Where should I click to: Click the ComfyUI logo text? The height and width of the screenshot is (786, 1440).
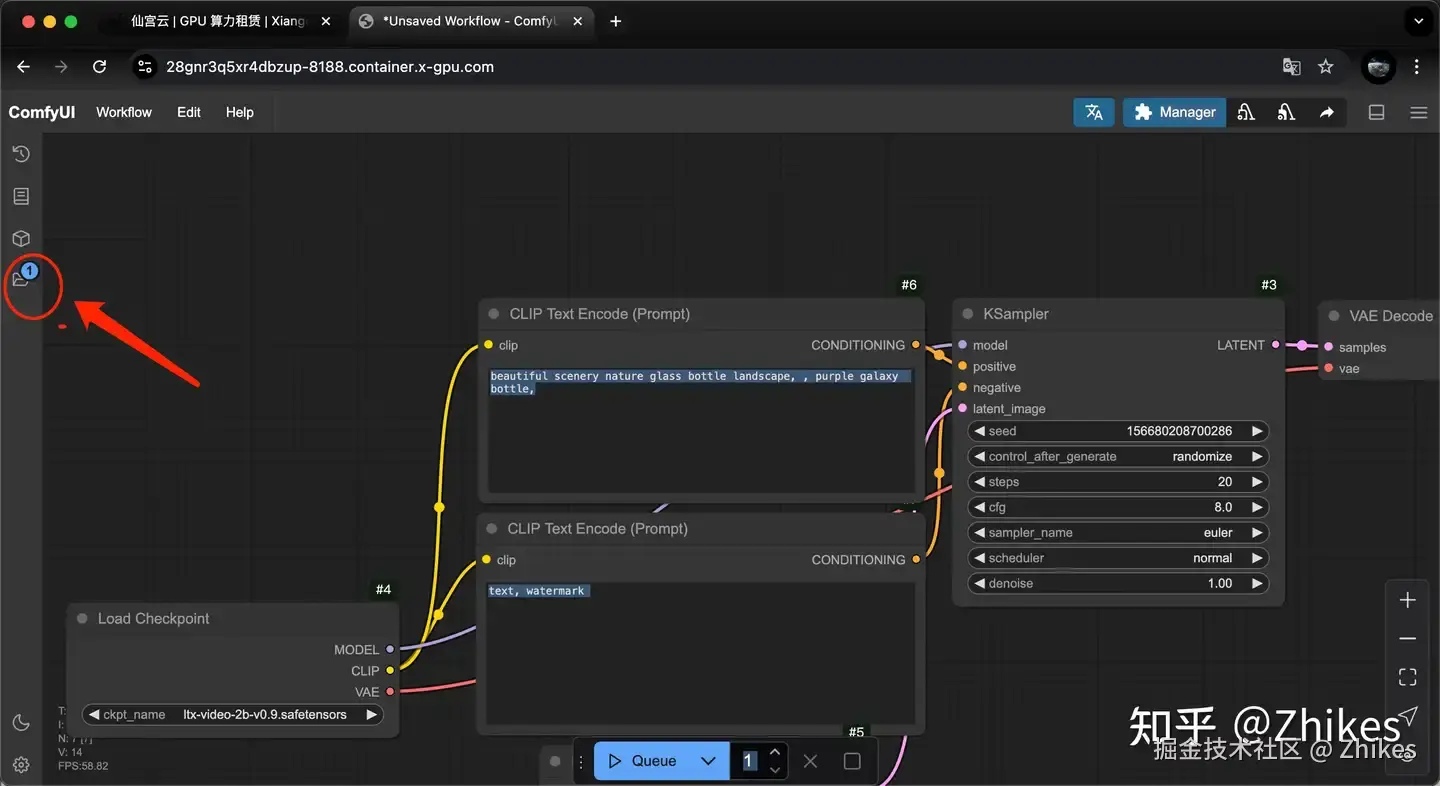(42, 112)
